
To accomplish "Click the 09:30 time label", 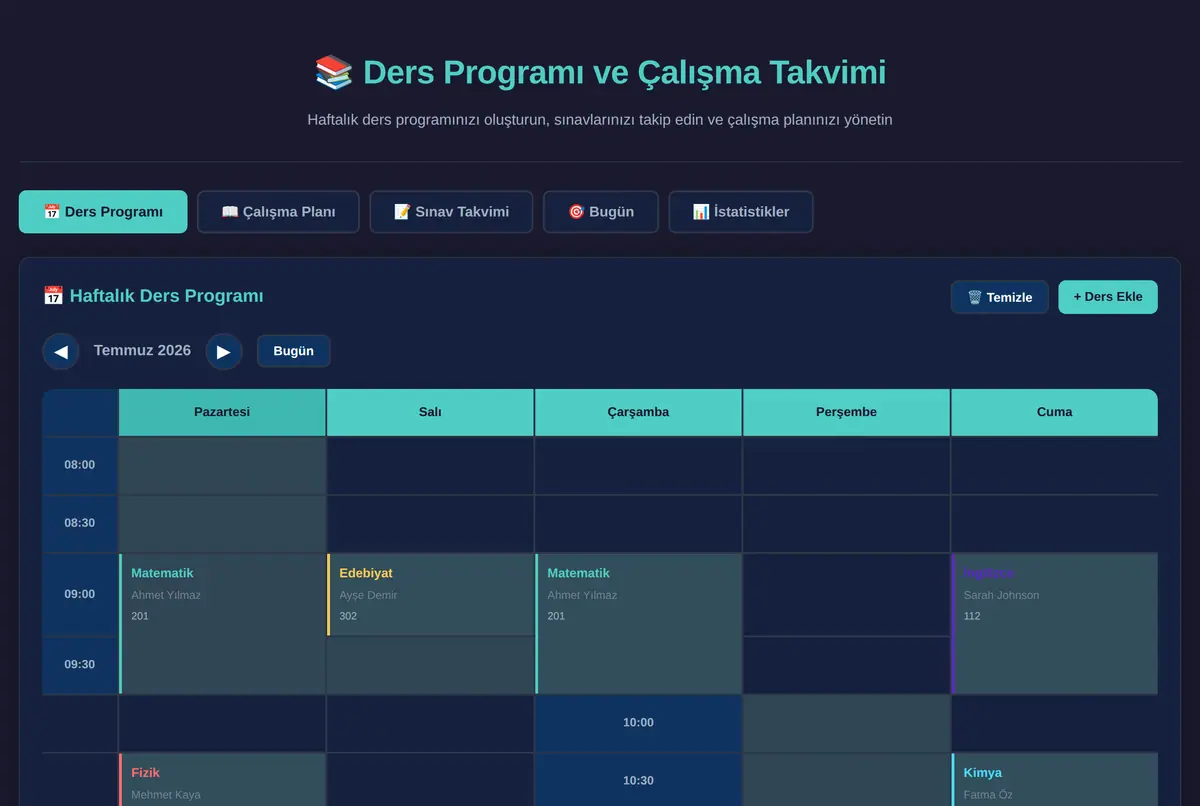I will [80, 664].
